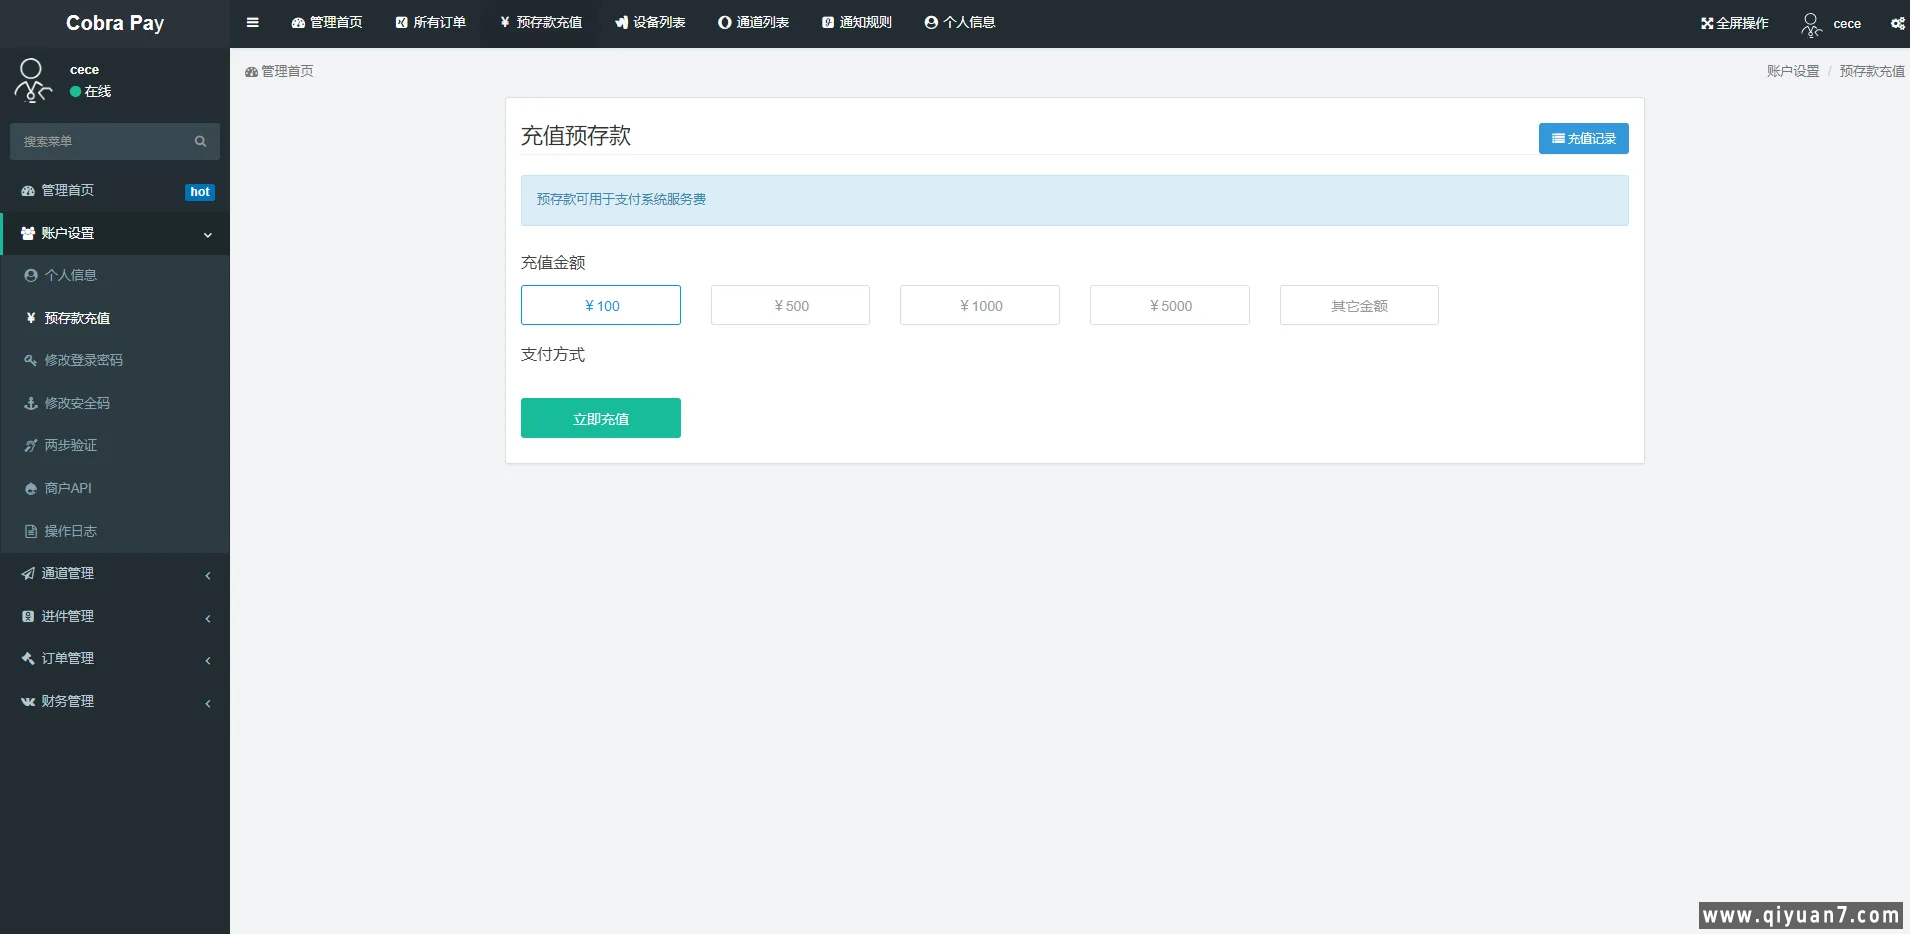Click the user avatar icon in top bar
This screenshot has width=1910, height=934.
click(x=1811, y=24)
